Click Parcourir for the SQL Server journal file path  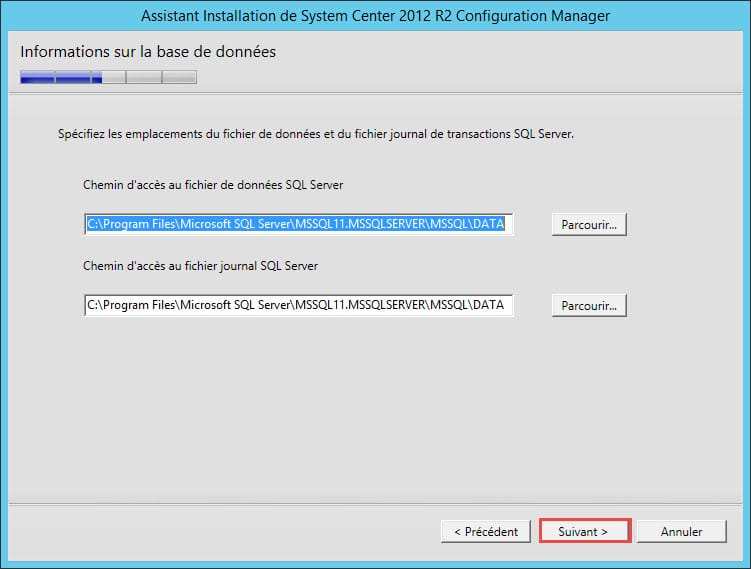point(588,305)
